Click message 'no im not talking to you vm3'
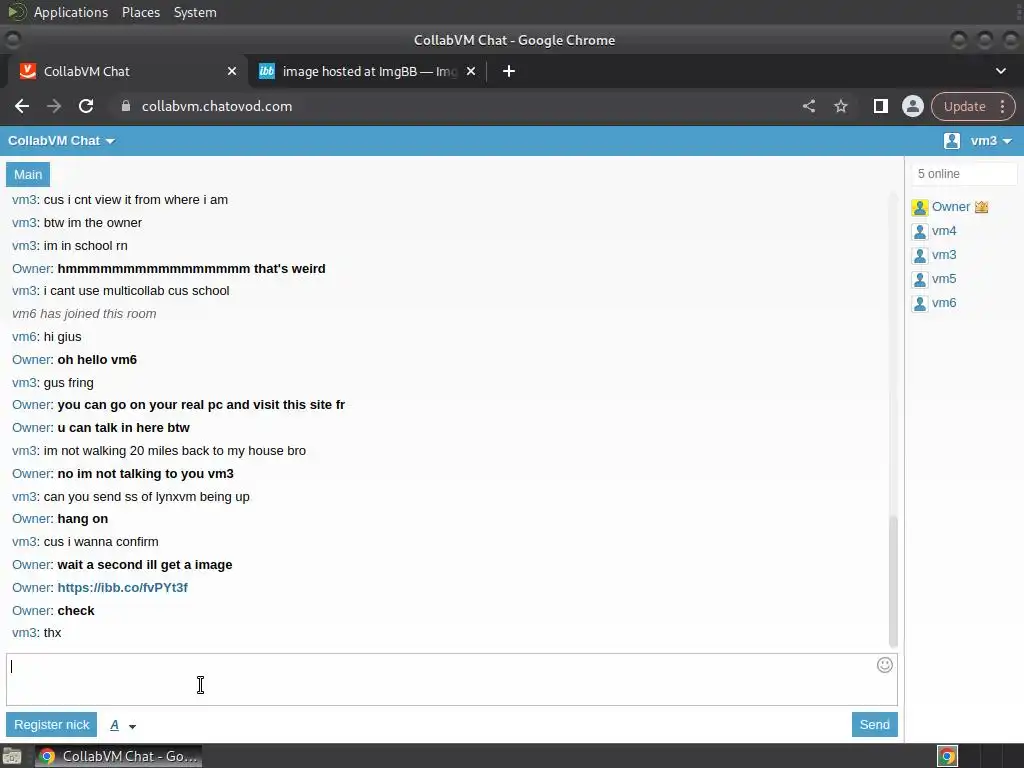The image size is (1024, 768). click(145, 473)
